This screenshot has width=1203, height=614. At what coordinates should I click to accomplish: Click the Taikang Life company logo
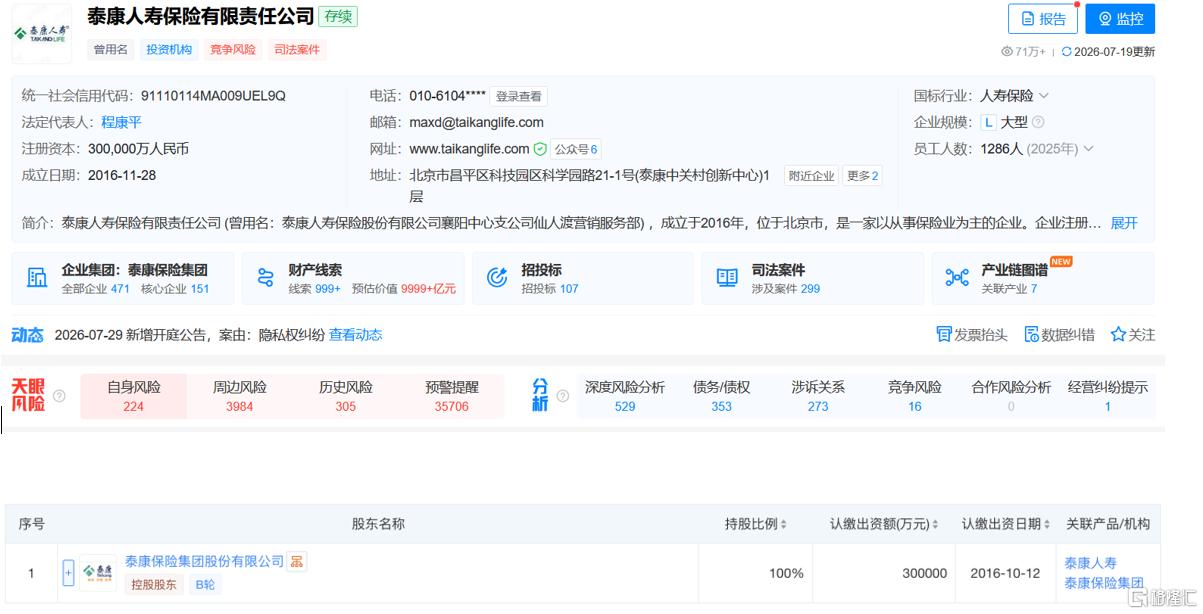(42, 33)
